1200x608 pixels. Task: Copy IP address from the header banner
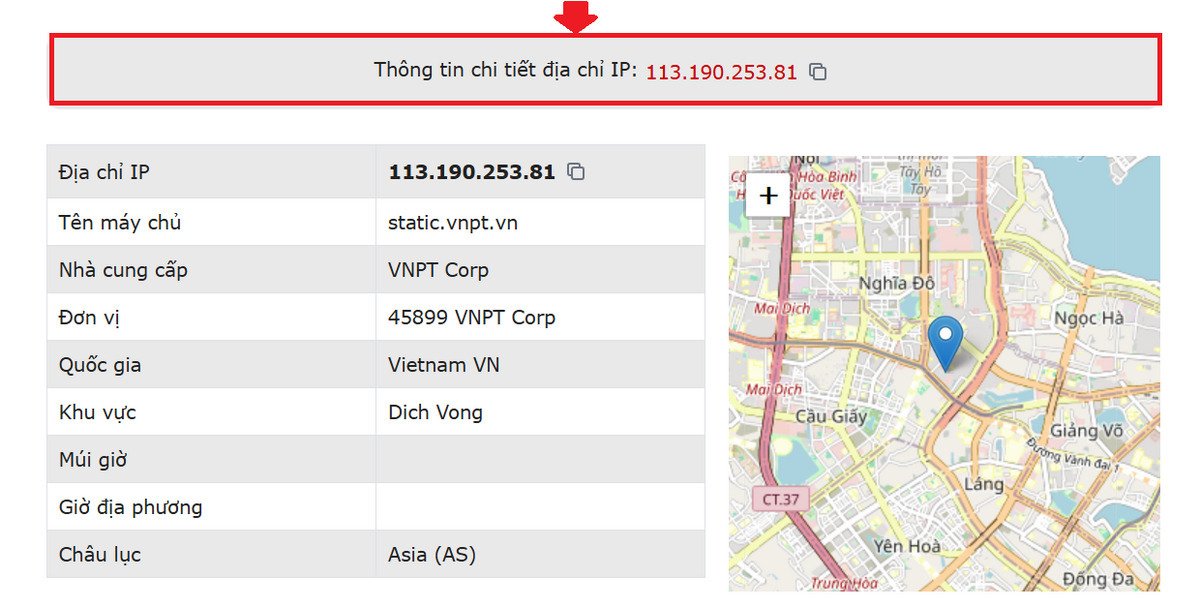point(818,71)
